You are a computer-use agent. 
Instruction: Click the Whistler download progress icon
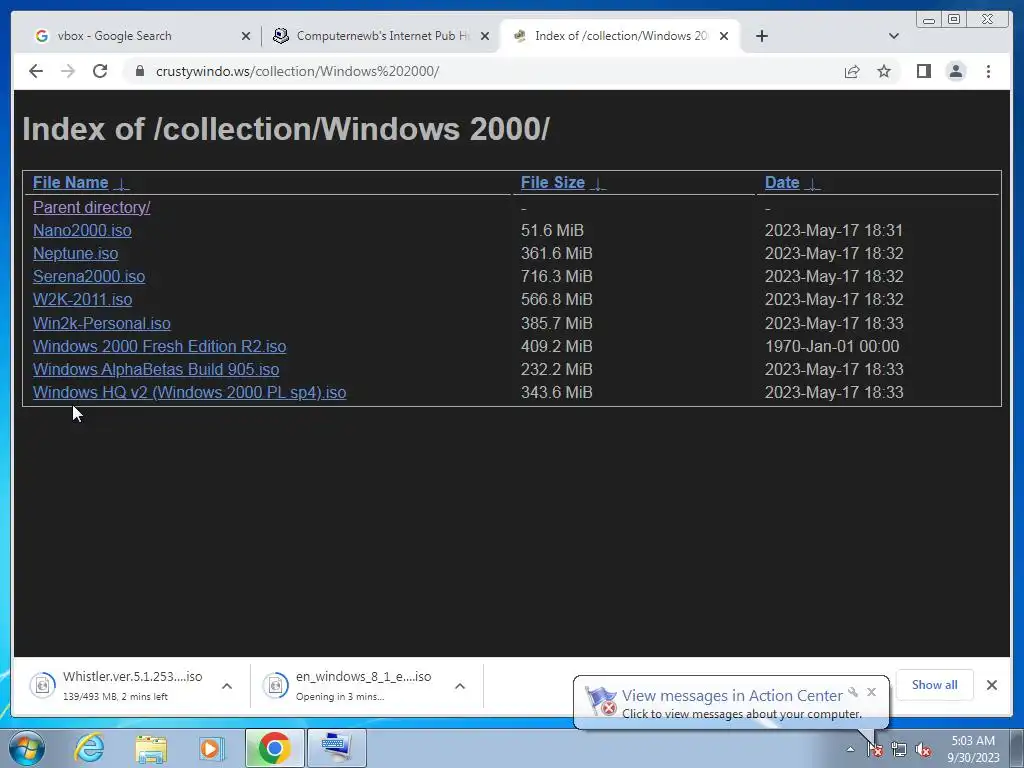tap(42, 685)
